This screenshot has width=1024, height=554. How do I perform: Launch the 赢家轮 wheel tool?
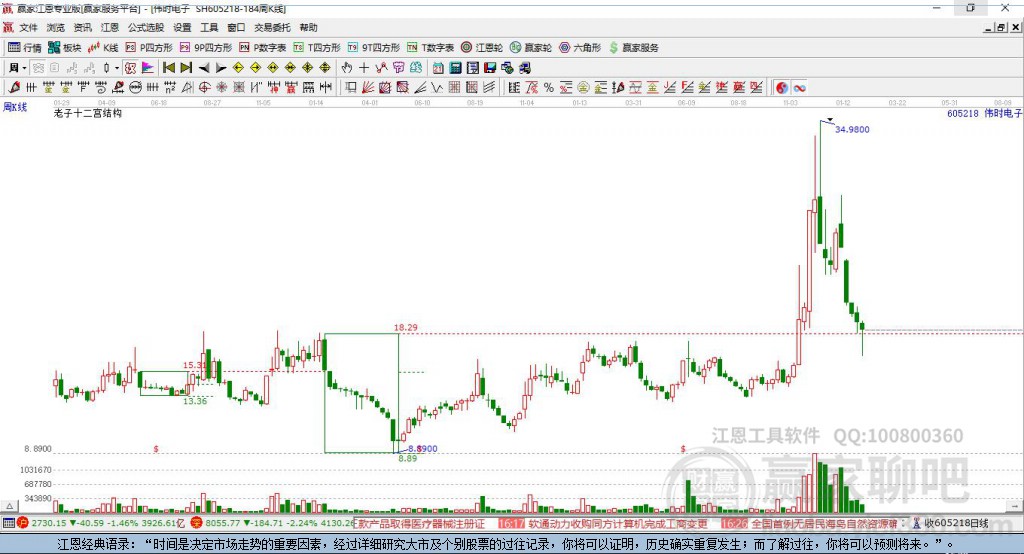531,48
